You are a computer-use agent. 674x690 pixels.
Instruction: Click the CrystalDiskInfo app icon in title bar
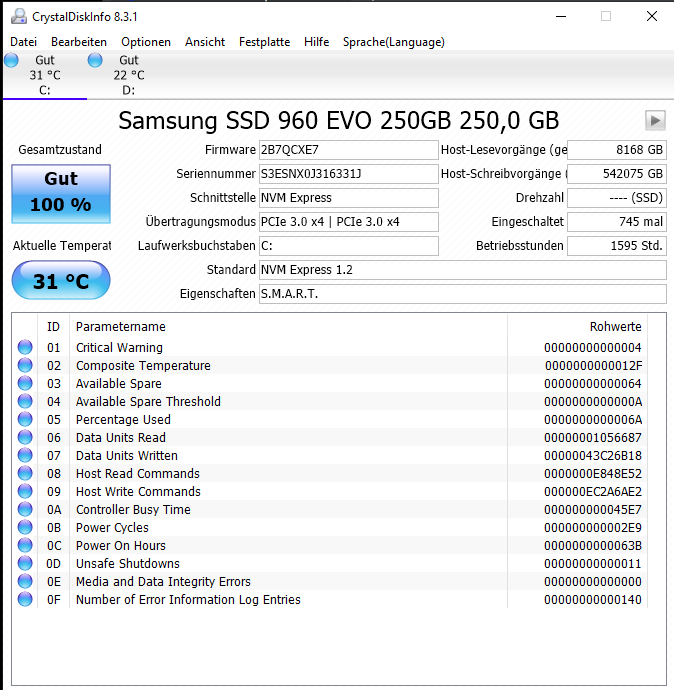[x=19, y=17]
